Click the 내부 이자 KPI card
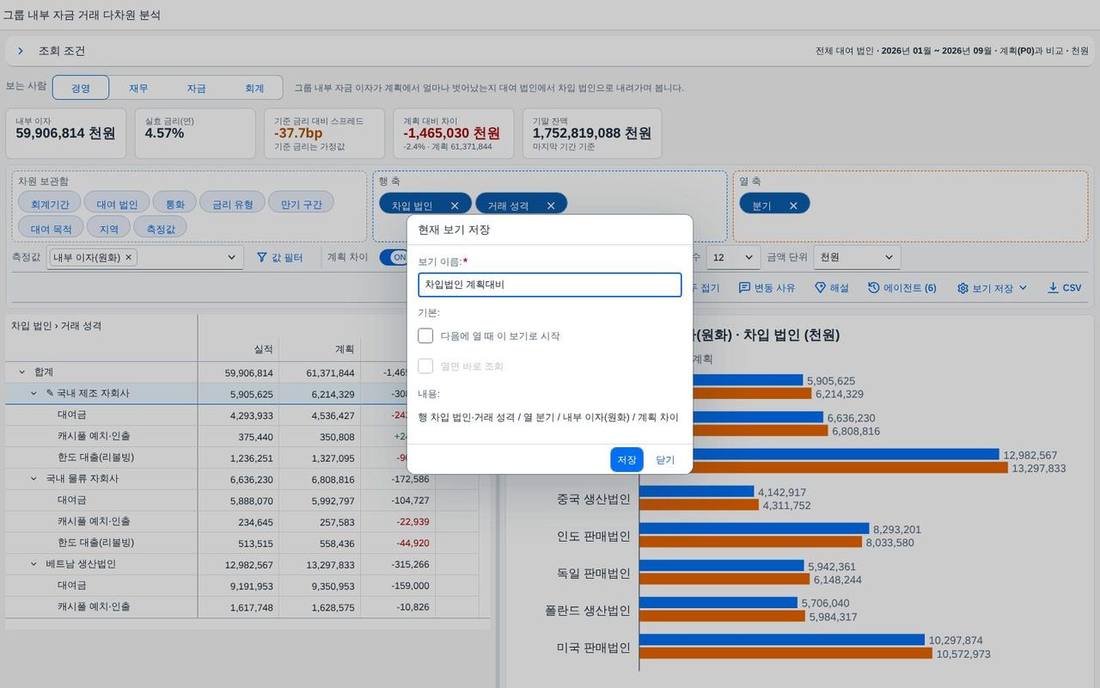The image size is (1100, 688). (x=66, y=133)
